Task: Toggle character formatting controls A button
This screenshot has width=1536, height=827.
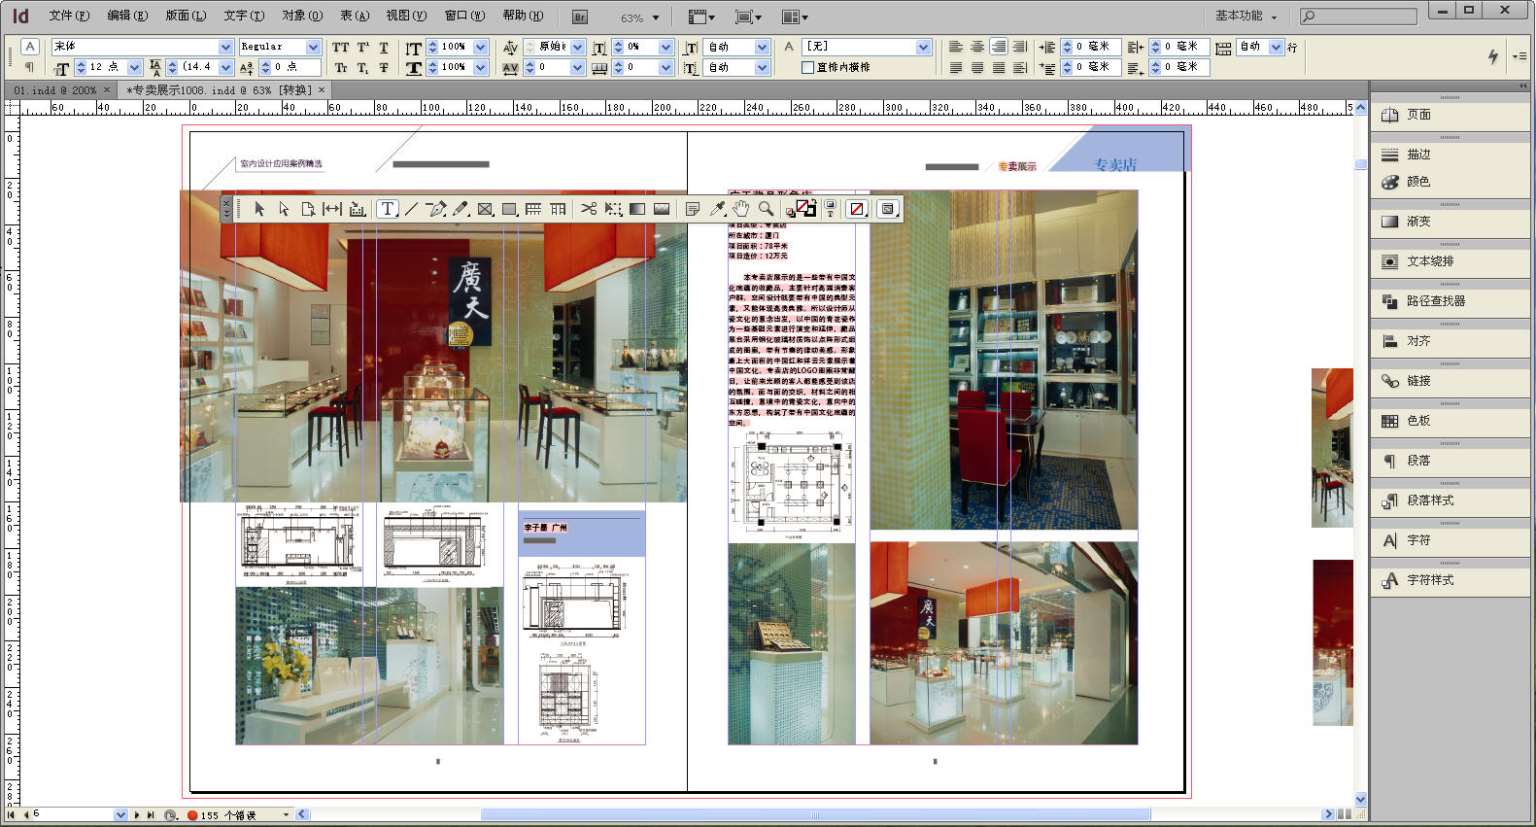Action: (x=30, y=47)
